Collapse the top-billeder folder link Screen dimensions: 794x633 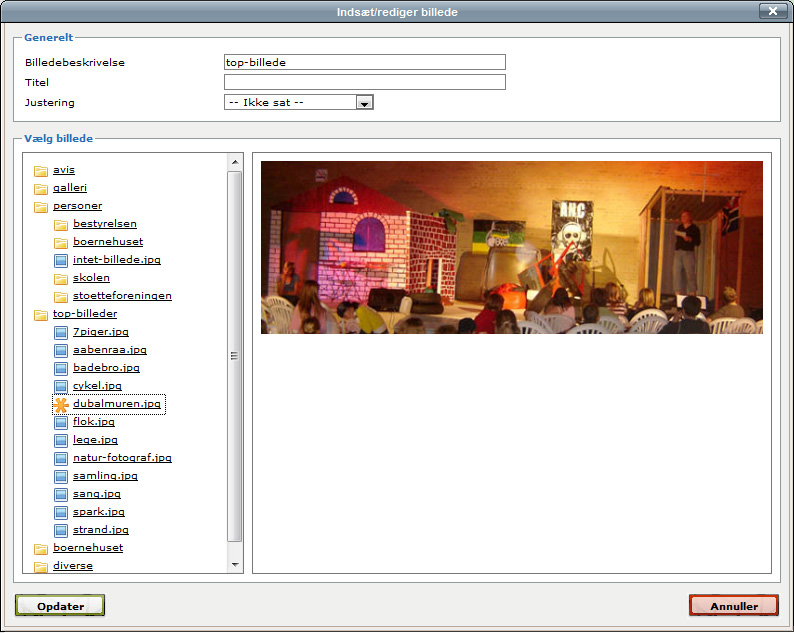pyautogui.click(x=85, y=314)
